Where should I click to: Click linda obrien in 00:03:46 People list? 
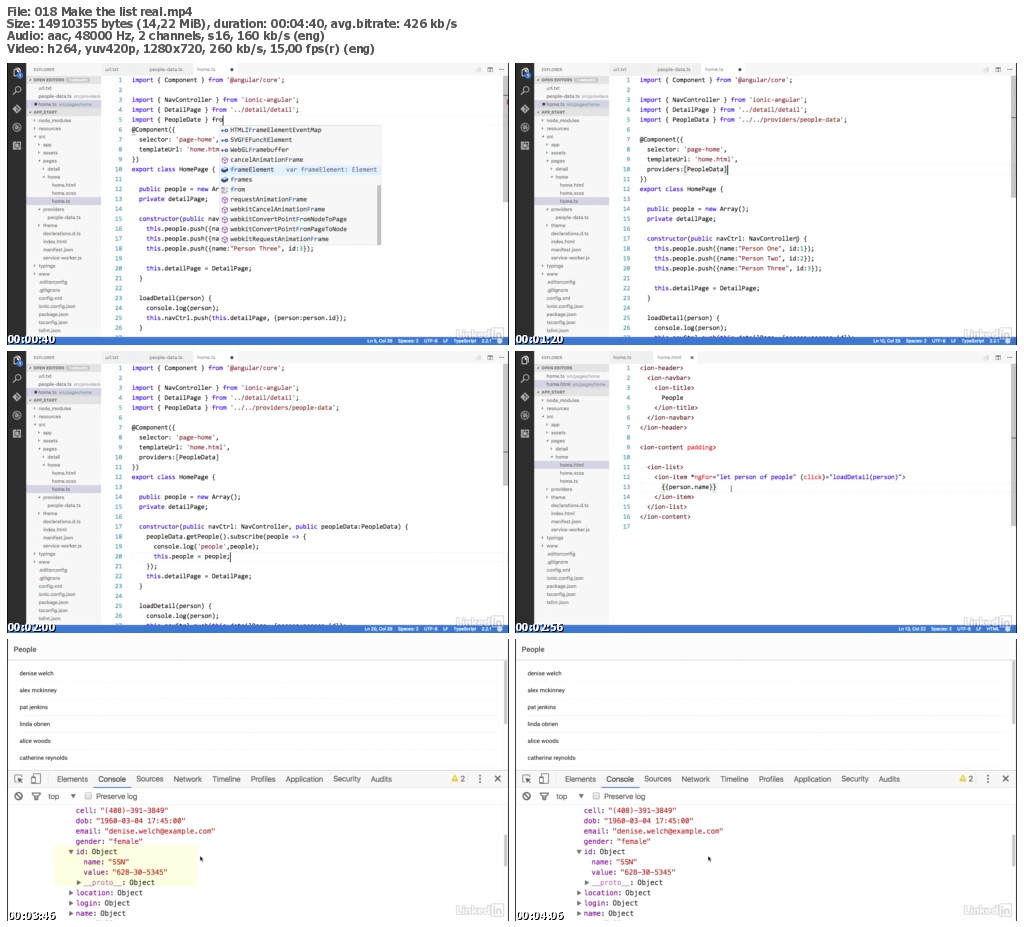pyautogui.click(x=35, y=724)
